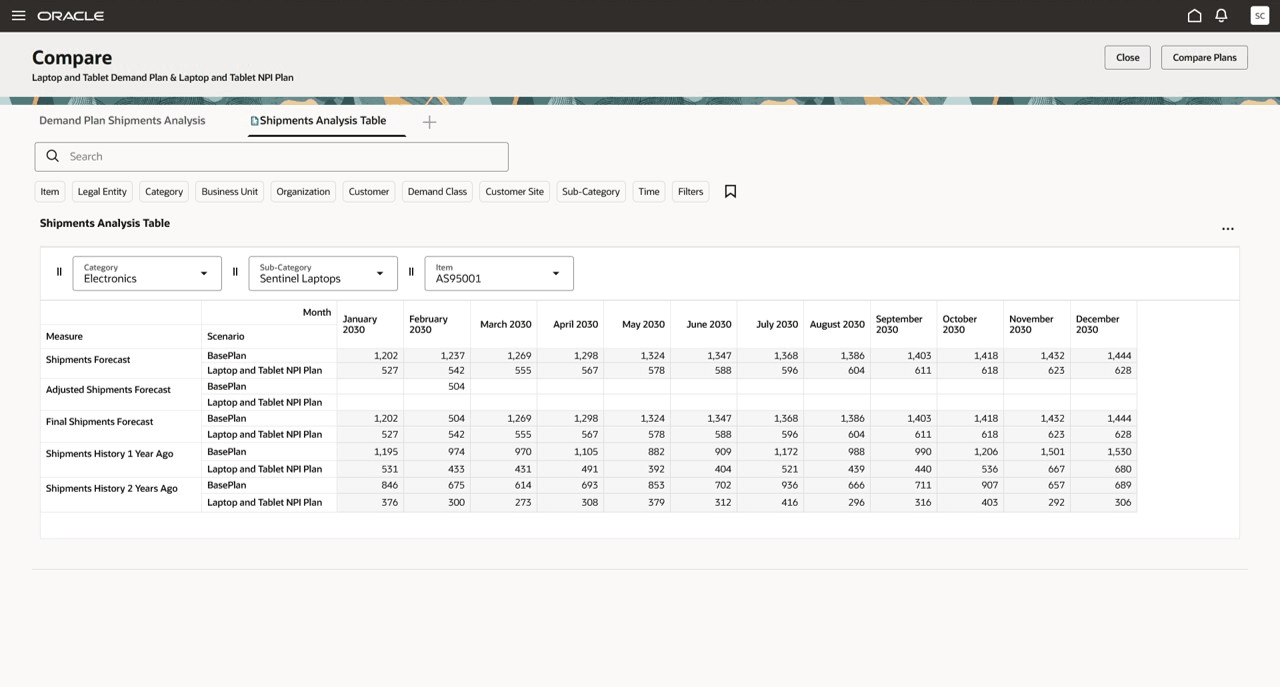Click the bookmark saved filters icon
Viewport: 1280px width, 687px height.
[730, 191]
